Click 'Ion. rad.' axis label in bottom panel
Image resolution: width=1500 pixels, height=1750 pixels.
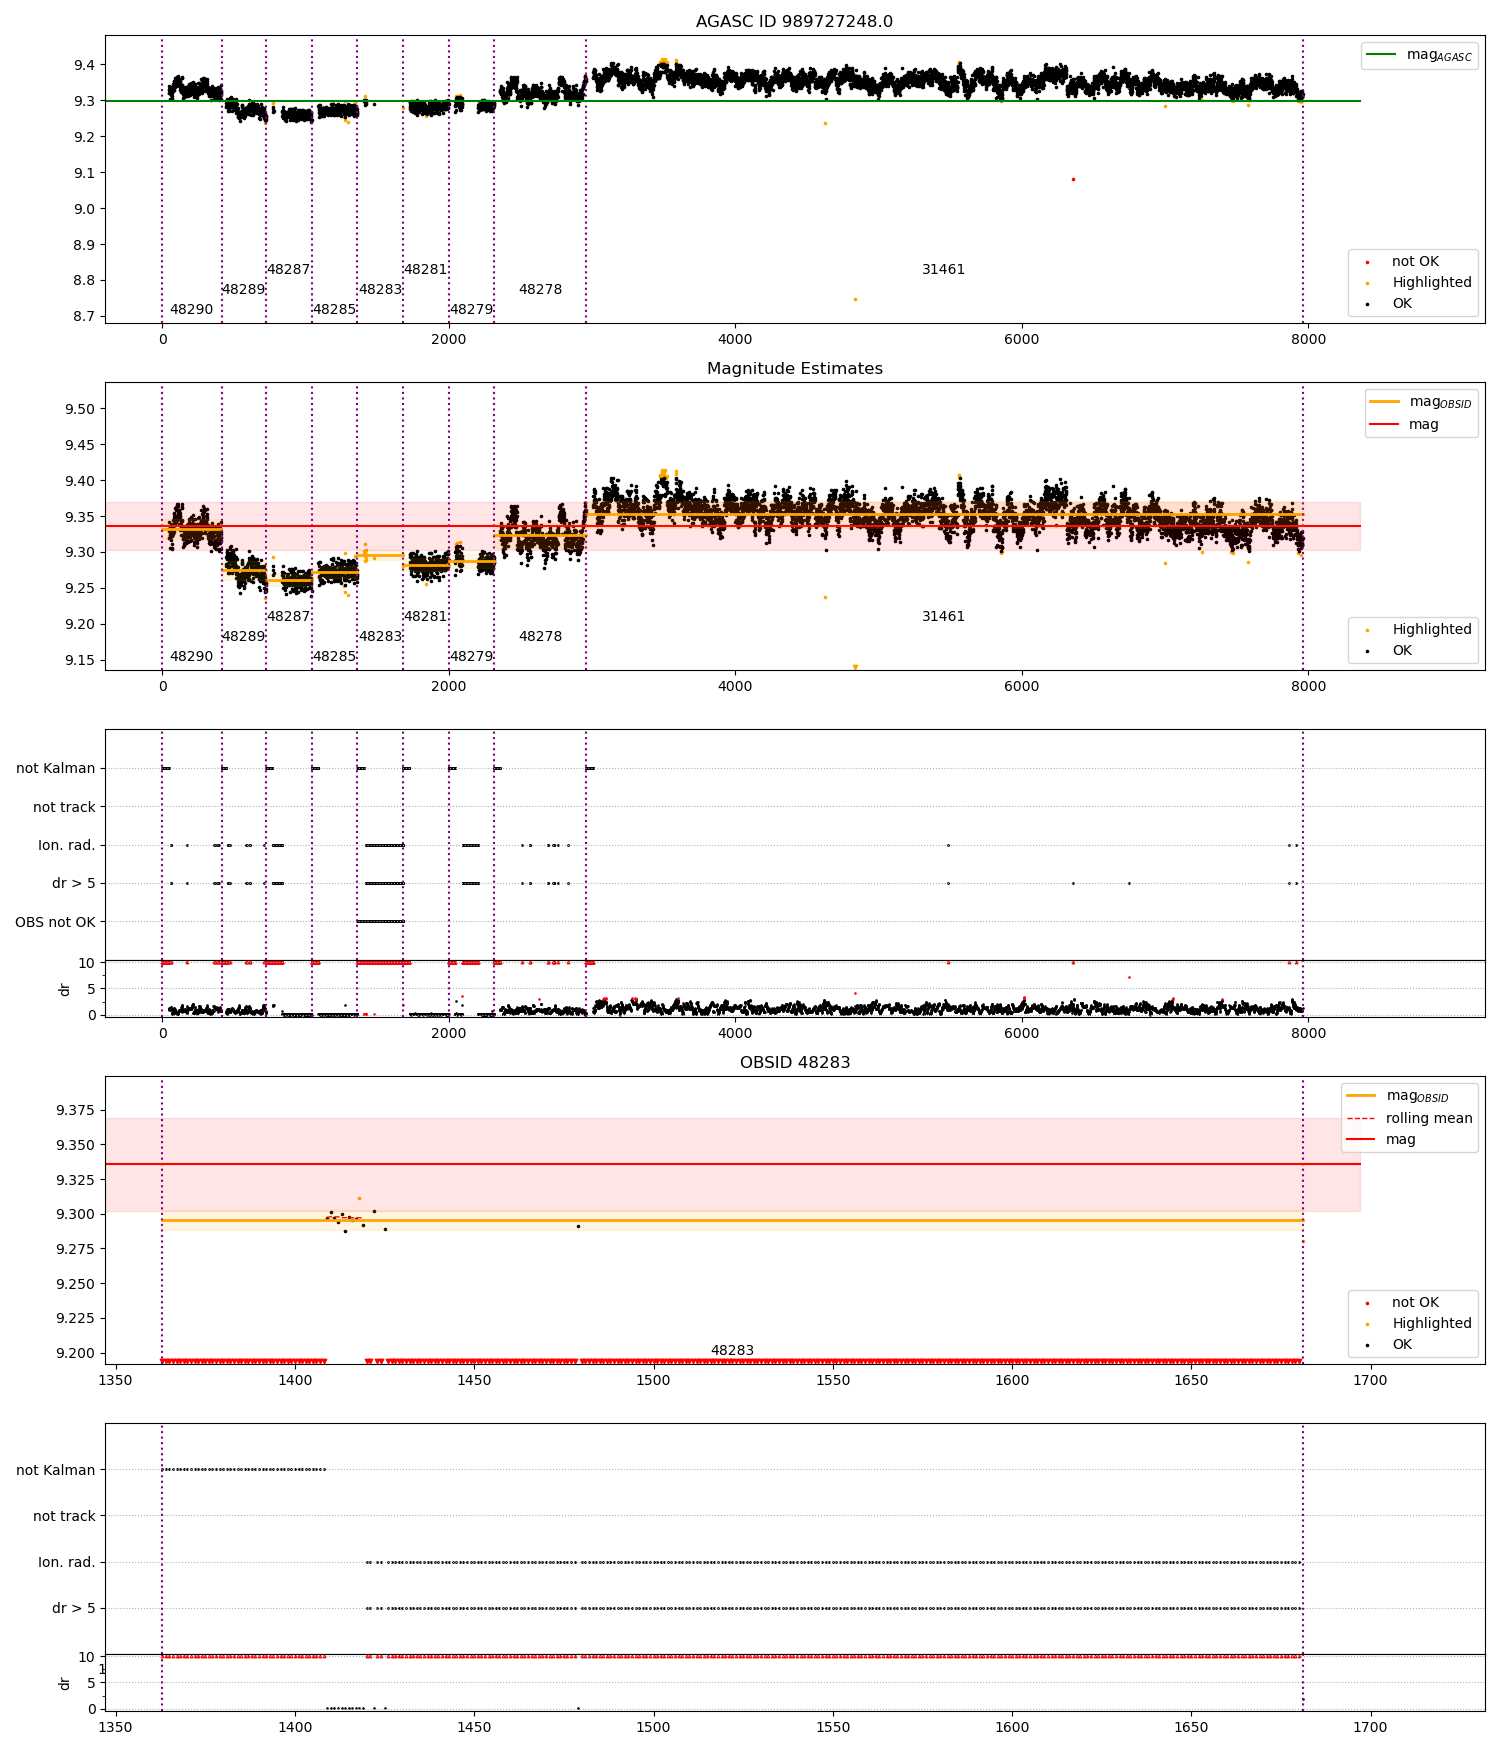coord(67,1563)
